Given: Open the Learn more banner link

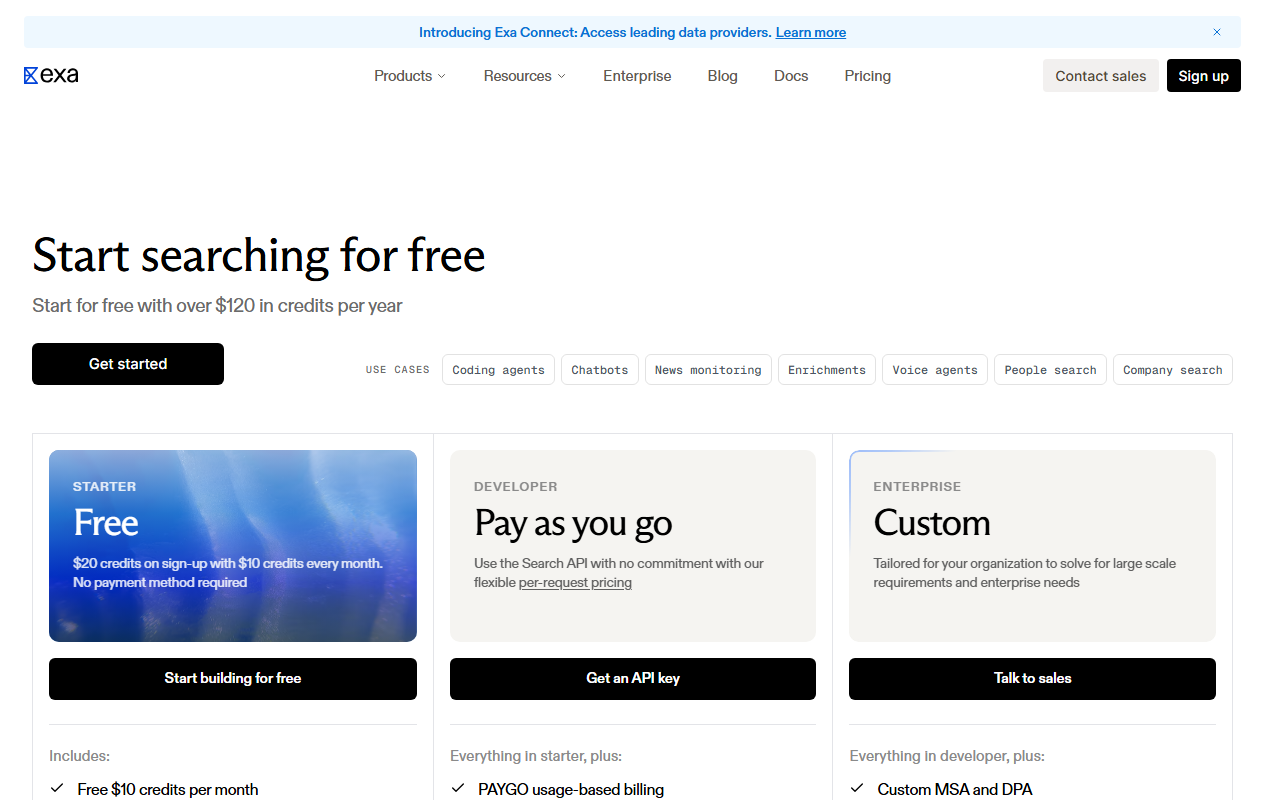Looking at the screenshot, I should [811, 32].
